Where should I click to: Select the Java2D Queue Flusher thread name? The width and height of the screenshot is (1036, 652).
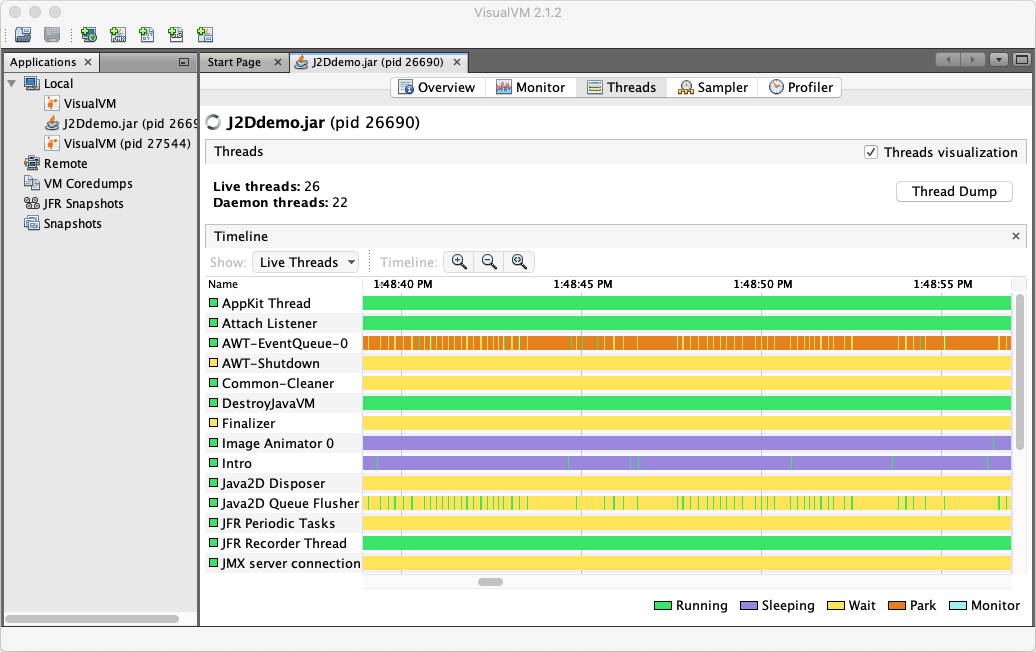click(x=291, y=503)
